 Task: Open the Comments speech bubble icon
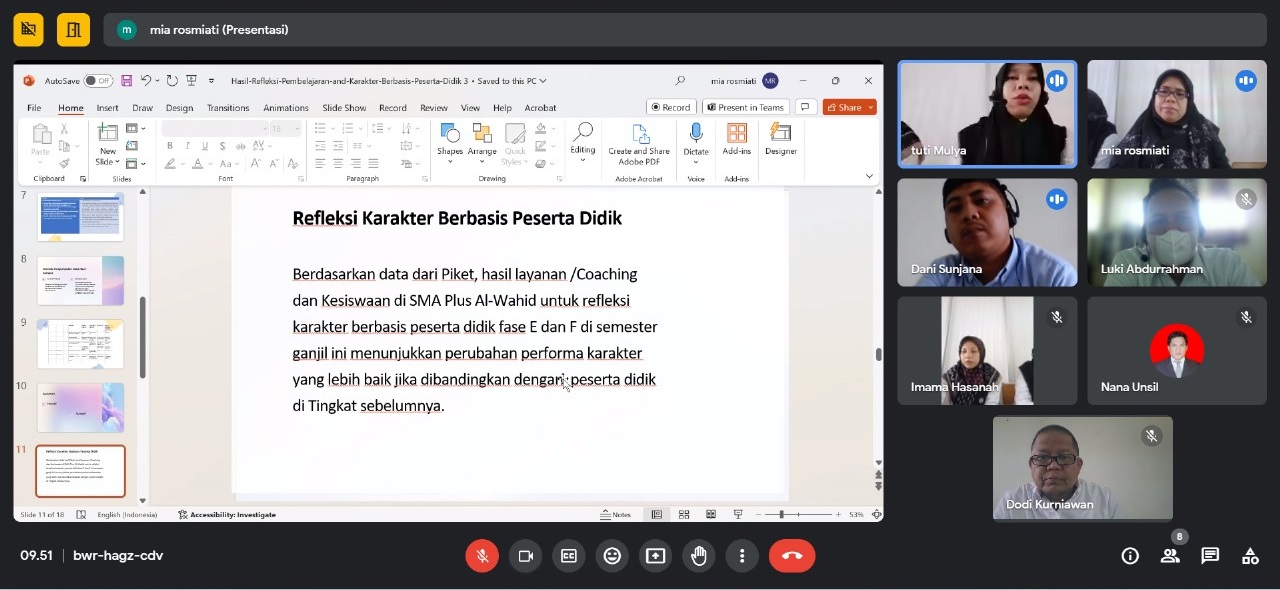pyautogui.click(x=804, y=107)
